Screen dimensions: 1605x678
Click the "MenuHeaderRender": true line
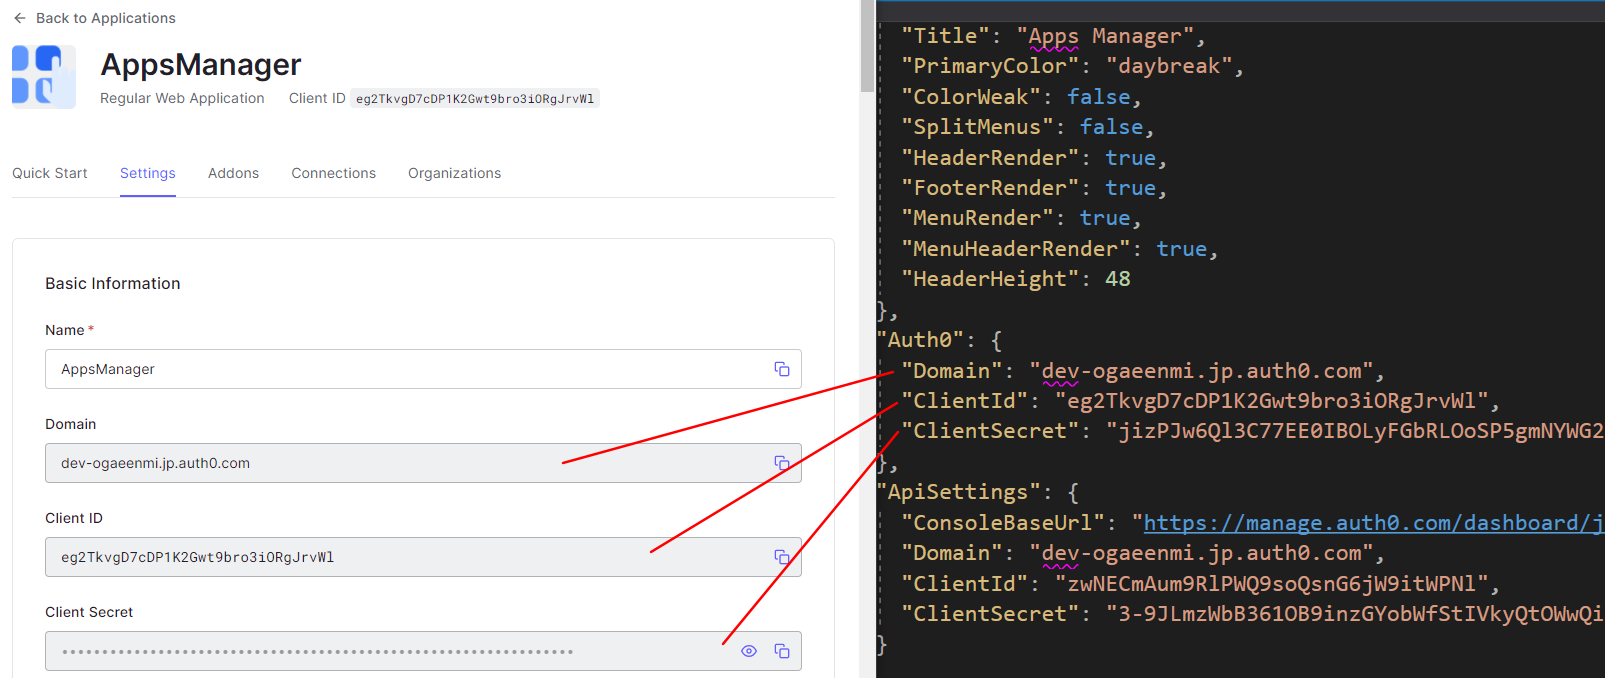(x=1059, y=249)
